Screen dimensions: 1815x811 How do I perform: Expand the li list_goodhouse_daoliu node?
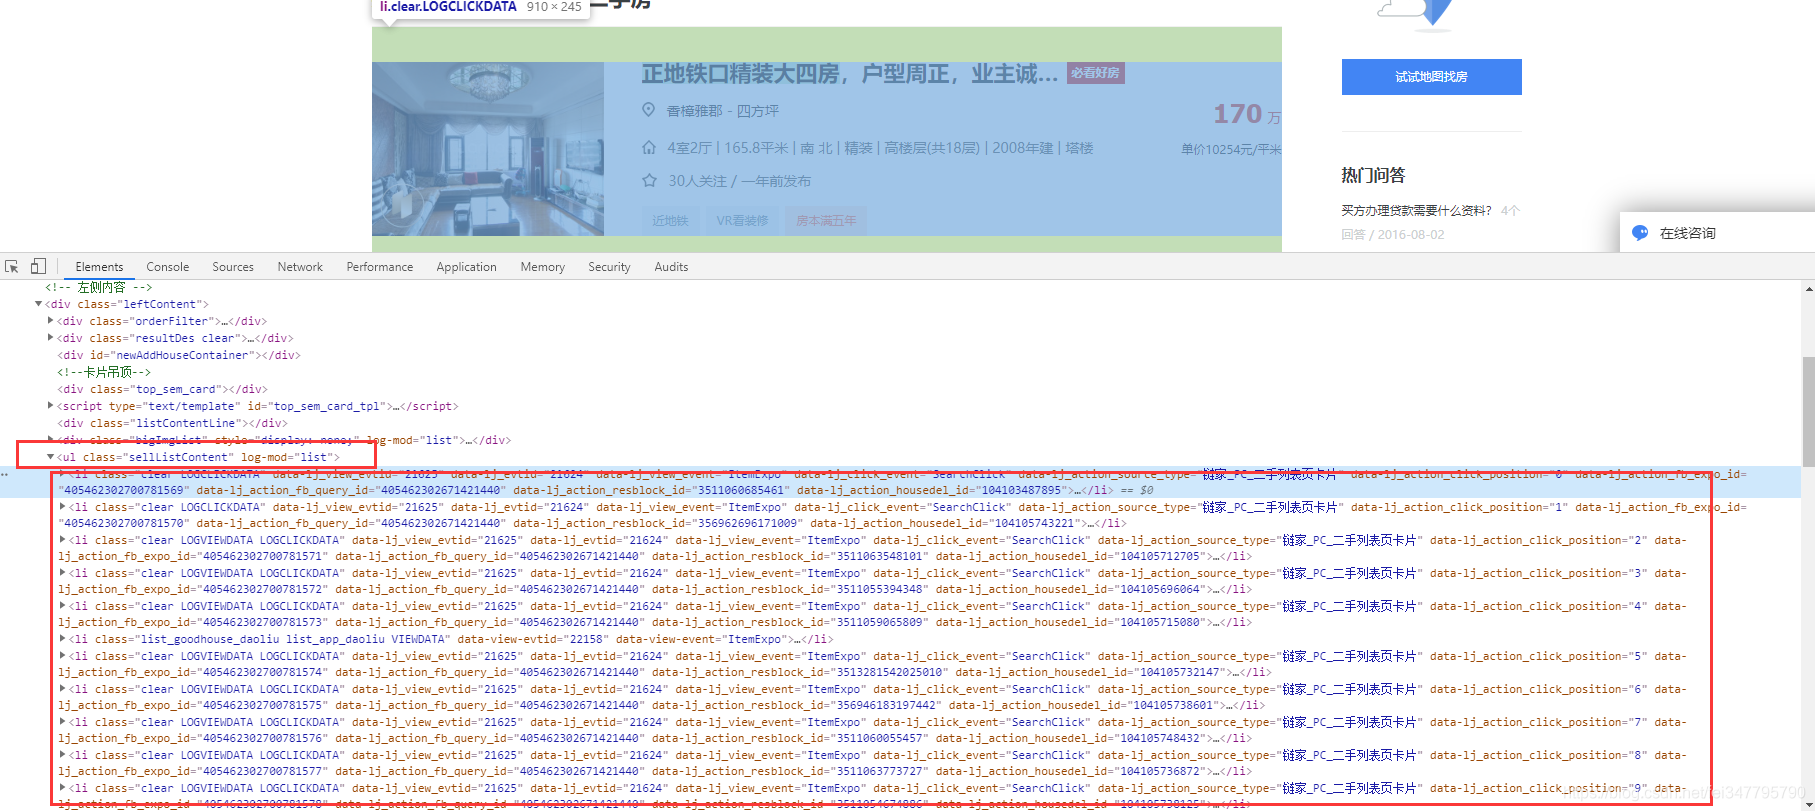(63, 639)
